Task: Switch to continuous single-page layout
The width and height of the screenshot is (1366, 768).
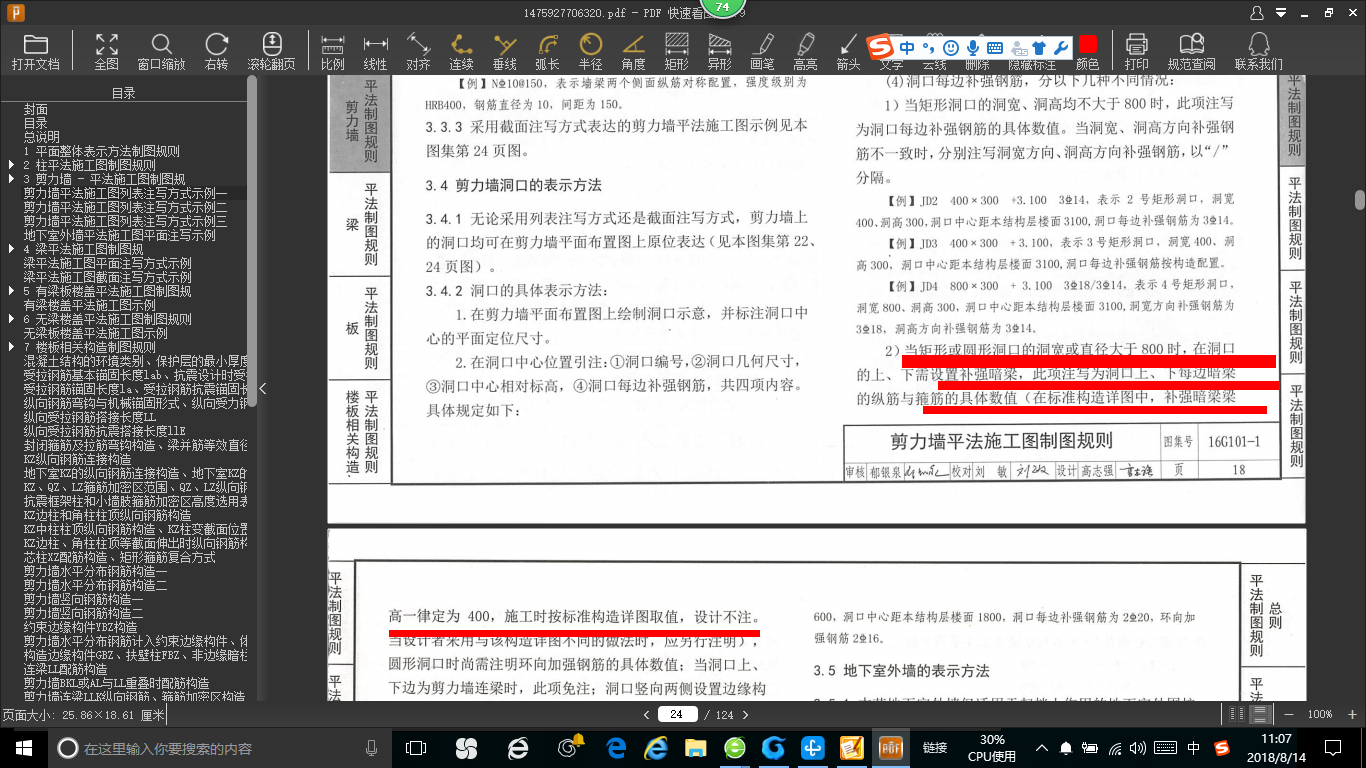Action: pos(1260,714)
